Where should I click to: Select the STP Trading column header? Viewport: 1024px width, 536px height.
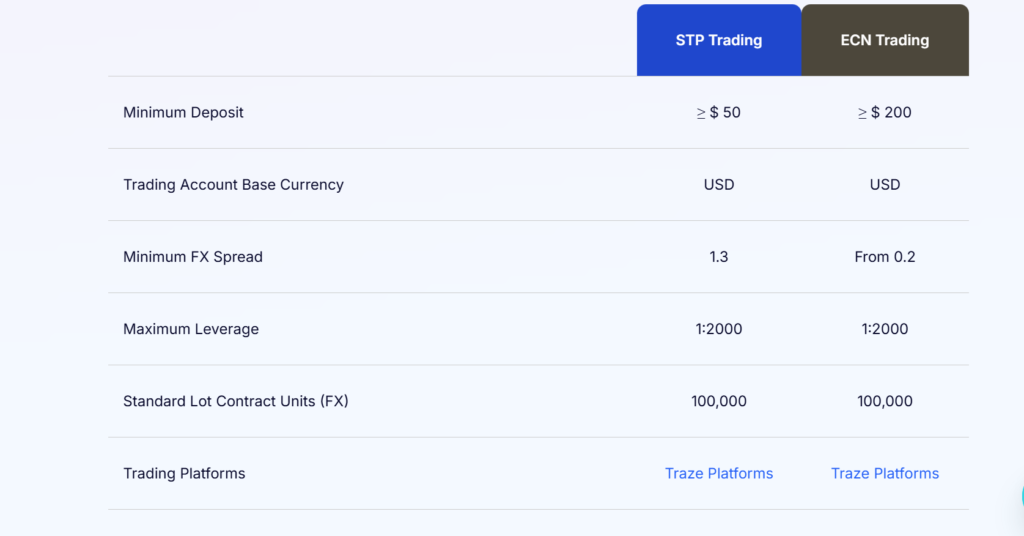[719, 40]
